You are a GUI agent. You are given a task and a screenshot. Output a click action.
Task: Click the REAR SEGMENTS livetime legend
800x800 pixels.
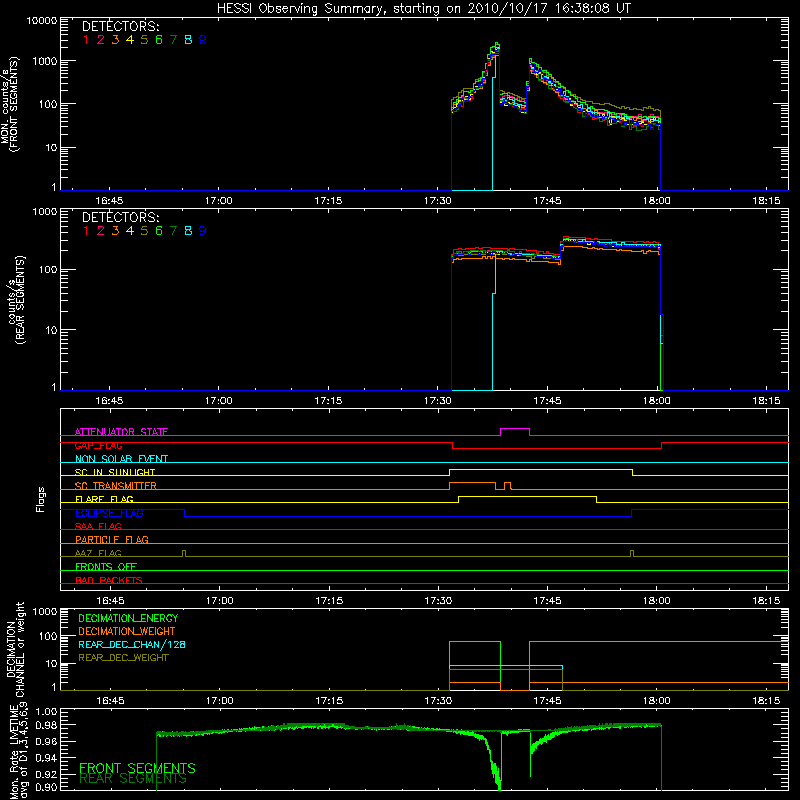[133, 779]
